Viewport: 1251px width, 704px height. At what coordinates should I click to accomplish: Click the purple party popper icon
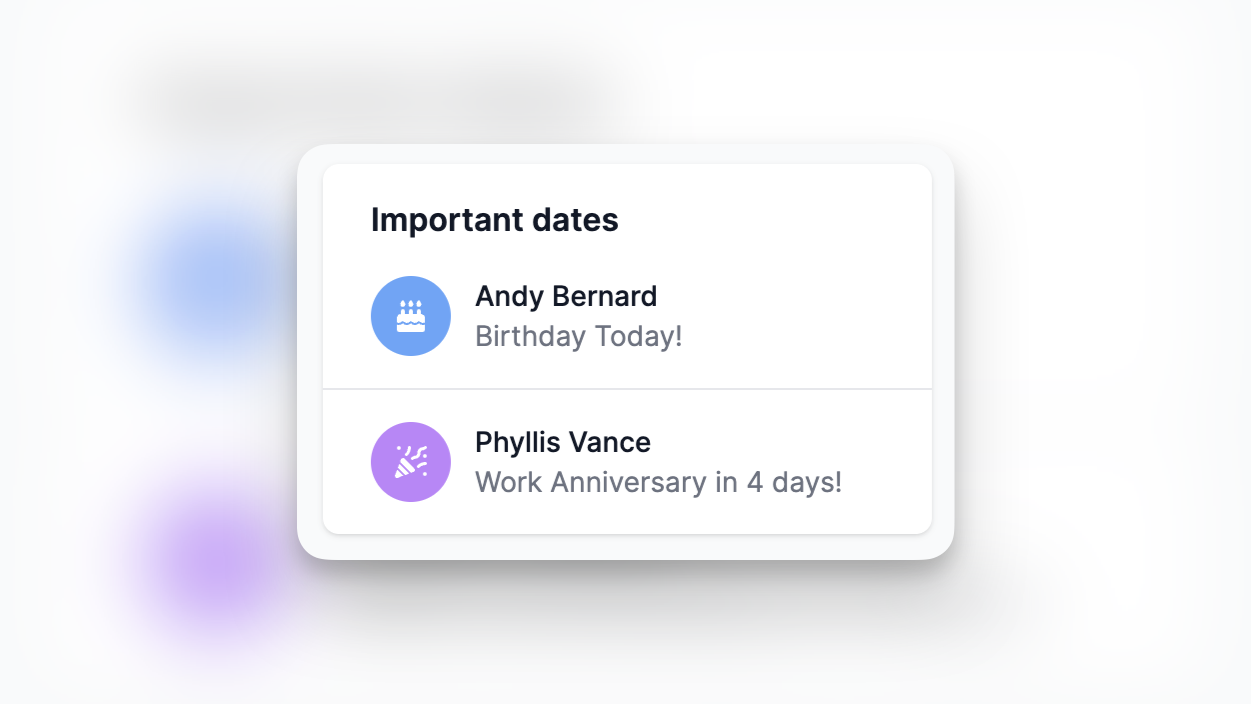point(411,462)
